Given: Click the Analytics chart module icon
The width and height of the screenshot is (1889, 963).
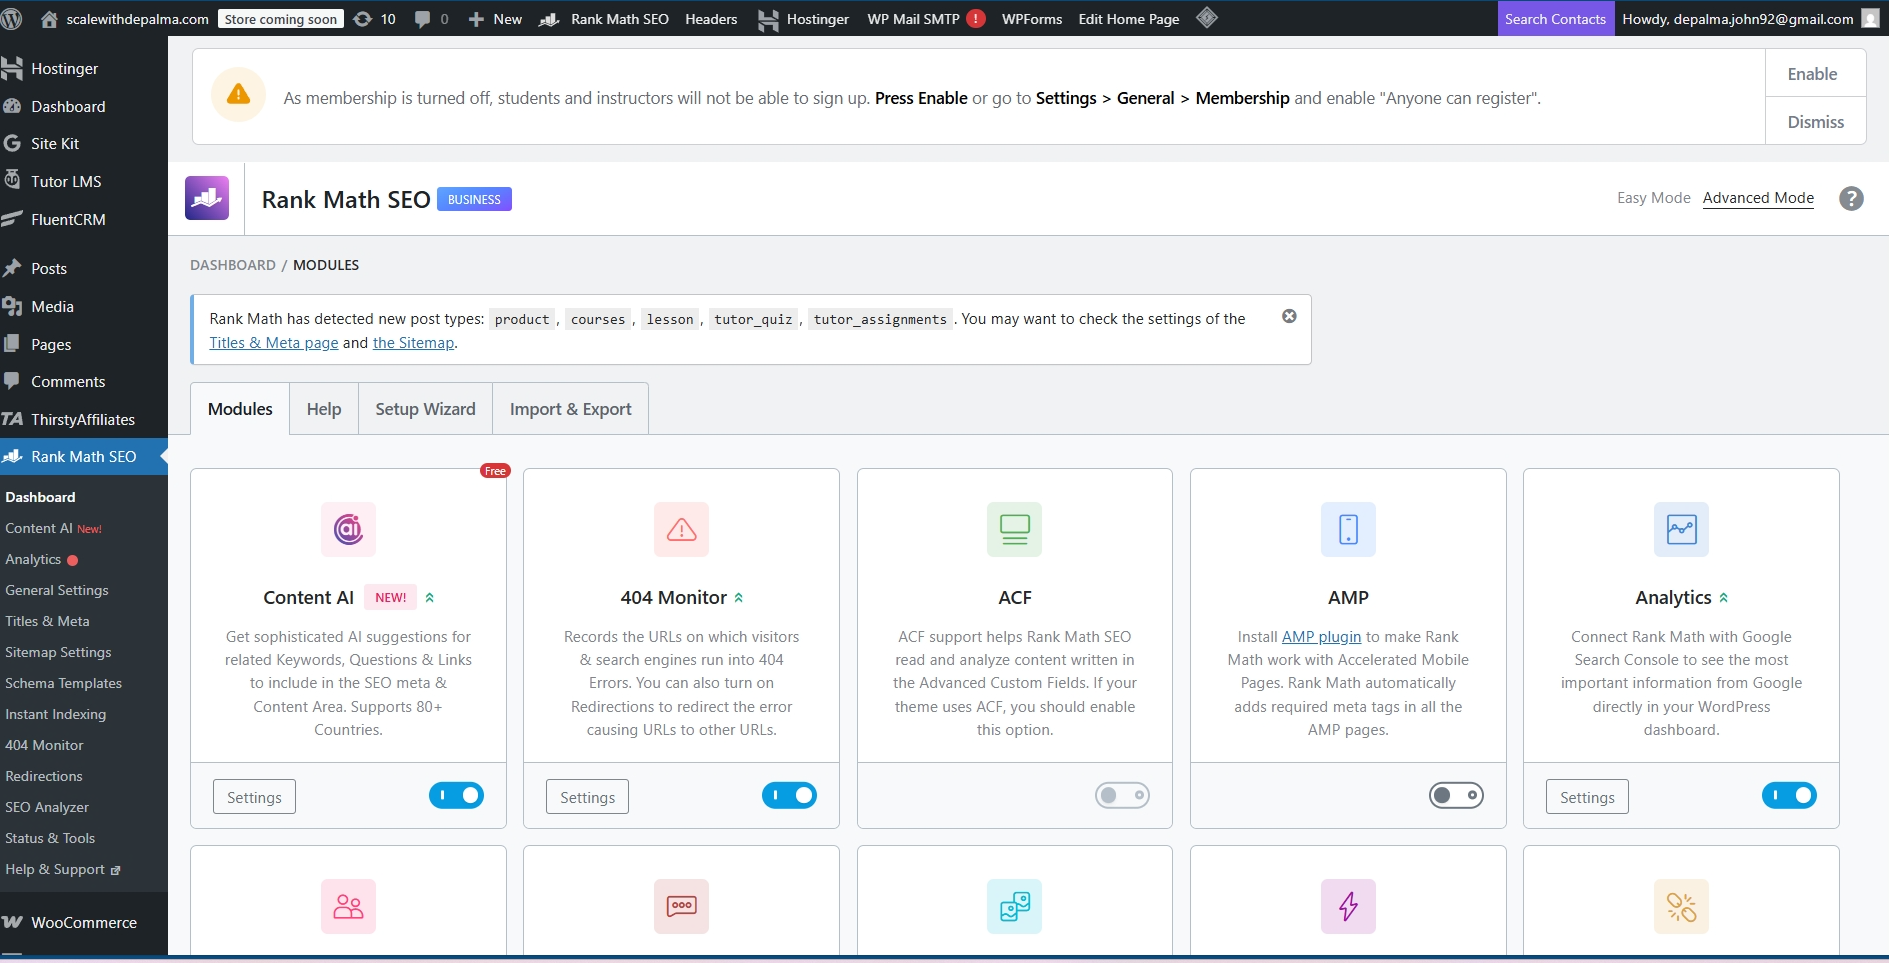Looking at the screenshot, I should tap(1681, 529).
